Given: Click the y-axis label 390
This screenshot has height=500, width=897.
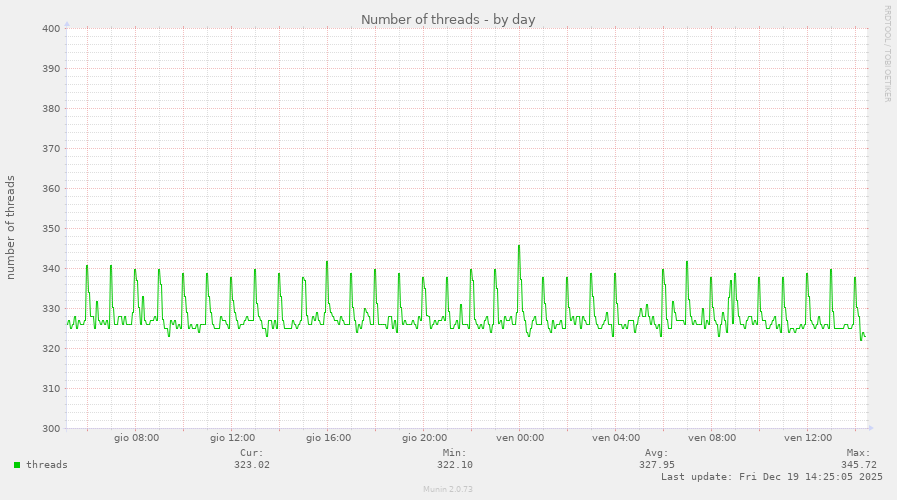Looking at the screenshot, I should coord(51,69).
